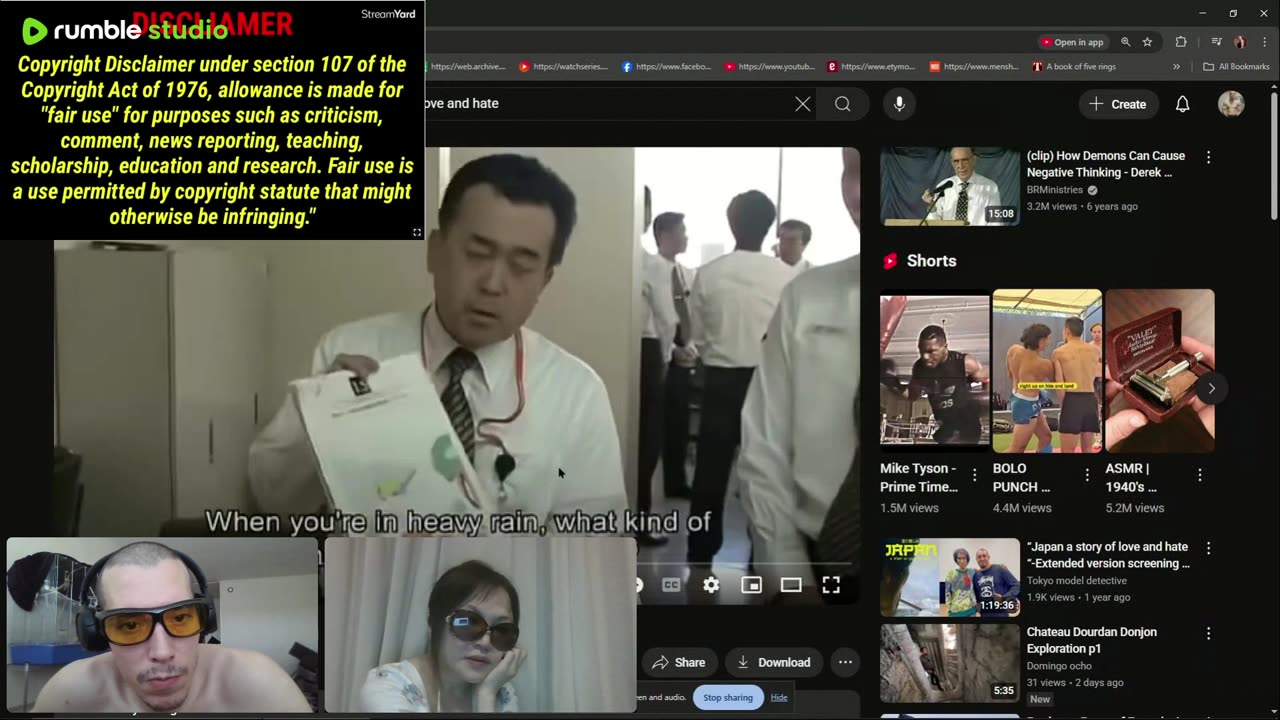Open the browser extensions puzzle icon
This screenshot has width=1280, height=720.
coord(1181,42)
